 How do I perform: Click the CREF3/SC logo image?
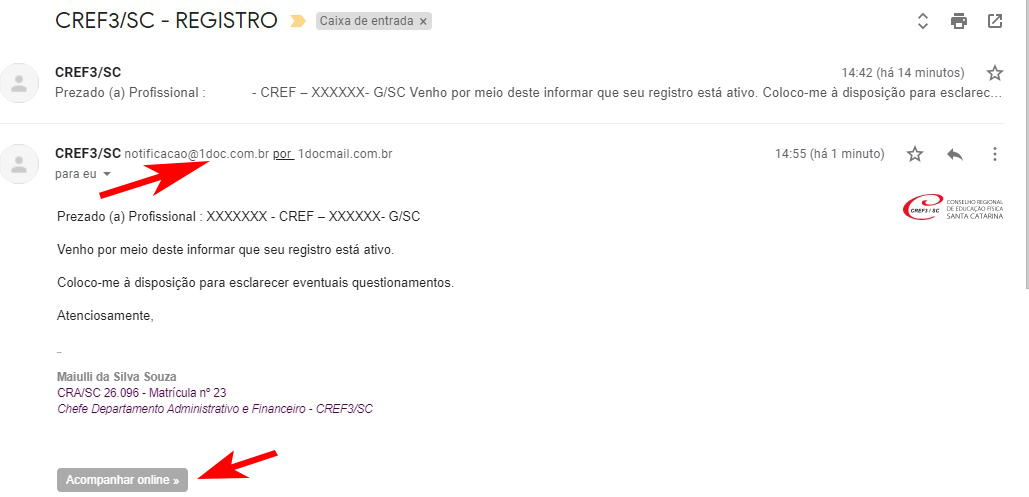tap(953, 207)
